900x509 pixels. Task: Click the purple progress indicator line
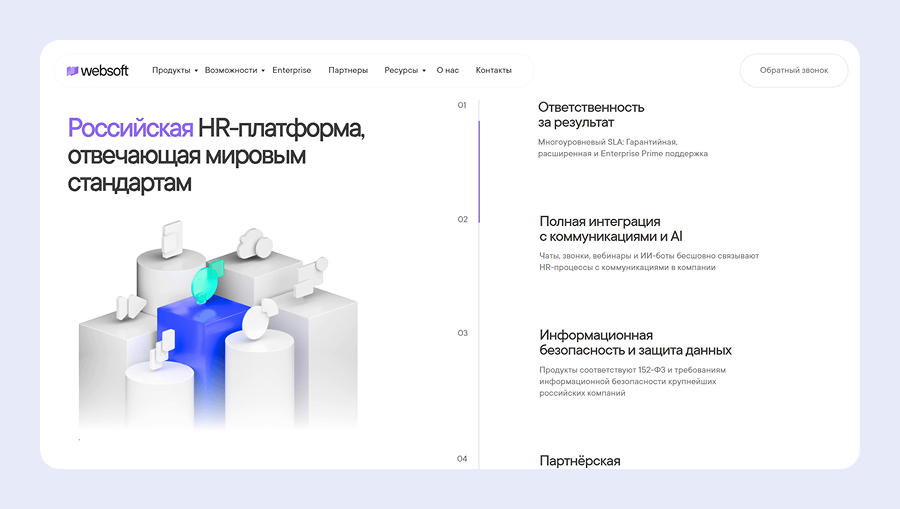pos(479,171)
